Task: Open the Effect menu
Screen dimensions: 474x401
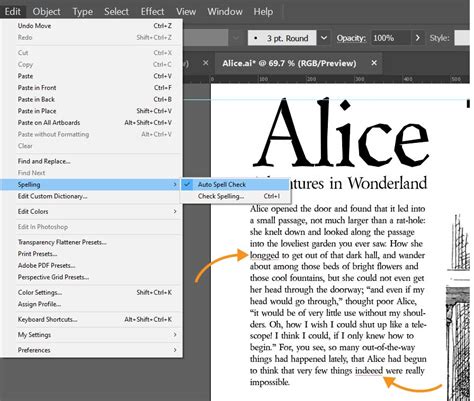Action: (152, 11)
